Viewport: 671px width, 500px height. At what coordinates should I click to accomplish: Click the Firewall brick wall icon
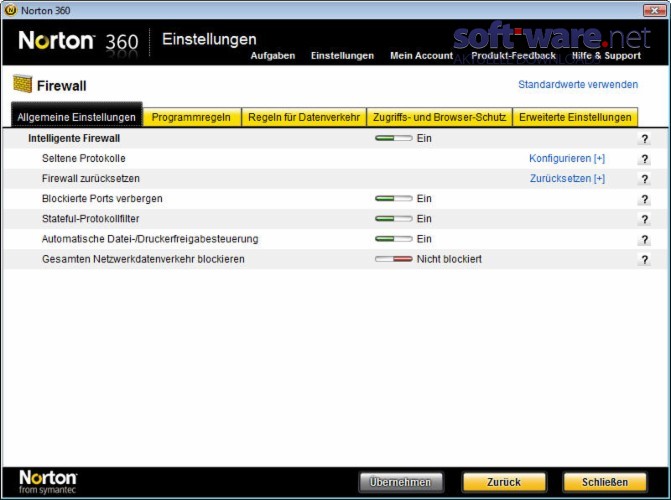click(x=23, y=84)
